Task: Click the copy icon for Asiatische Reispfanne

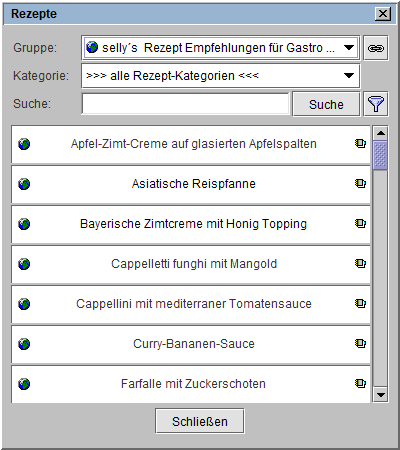Action: [360, 183]
